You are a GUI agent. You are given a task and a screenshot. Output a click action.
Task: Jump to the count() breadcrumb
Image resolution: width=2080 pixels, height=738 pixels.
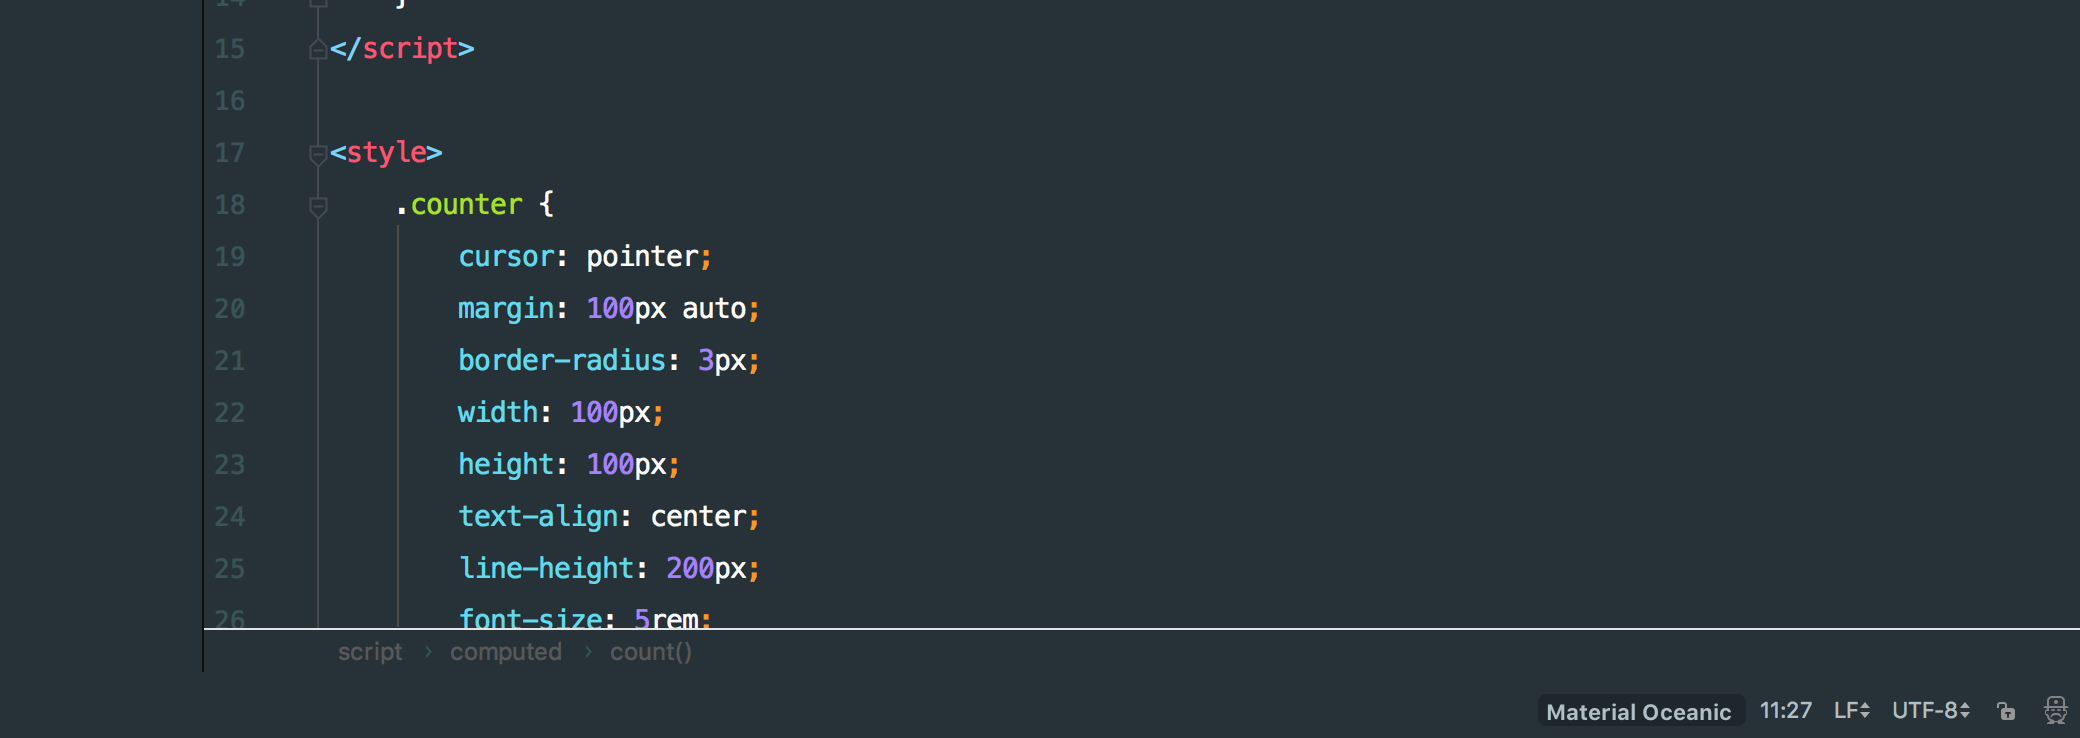pyautogui.click(x=651, y=652)
